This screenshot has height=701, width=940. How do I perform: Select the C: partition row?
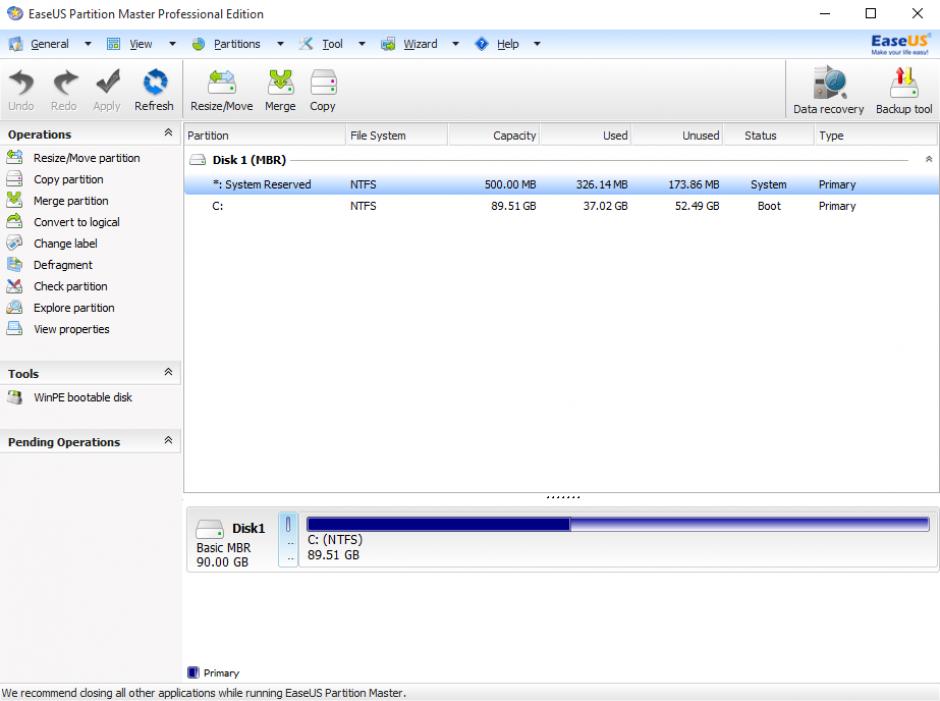(561, 206)
